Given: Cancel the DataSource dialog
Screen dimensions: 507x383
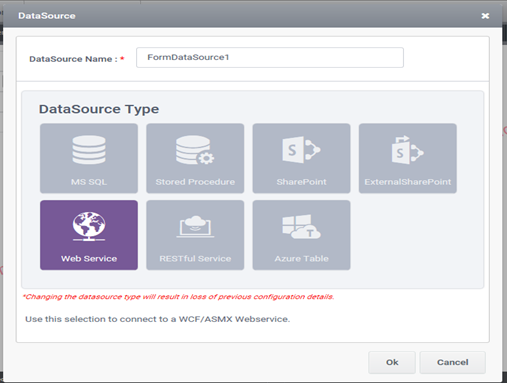Looking at the screenshot, I should point(453,362).
